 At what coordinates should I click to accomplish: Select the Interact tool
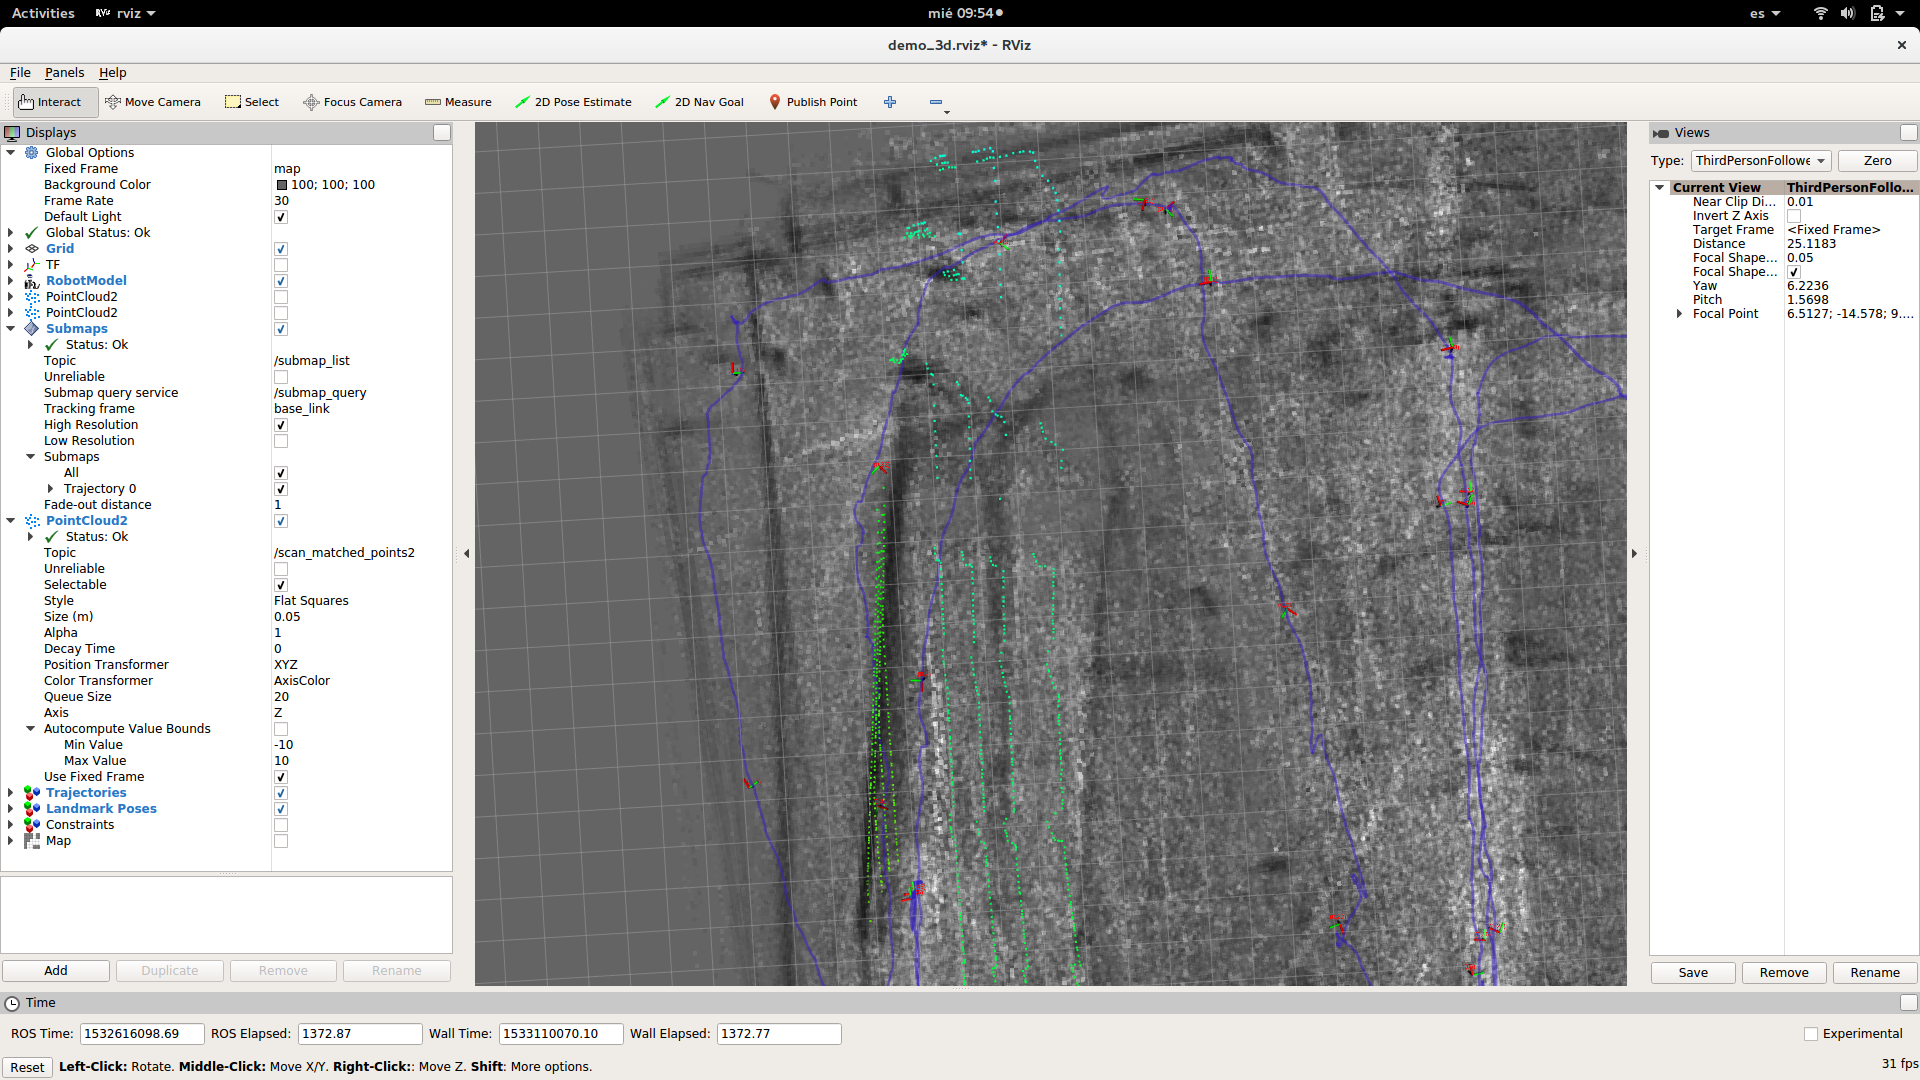click(53, 102)
